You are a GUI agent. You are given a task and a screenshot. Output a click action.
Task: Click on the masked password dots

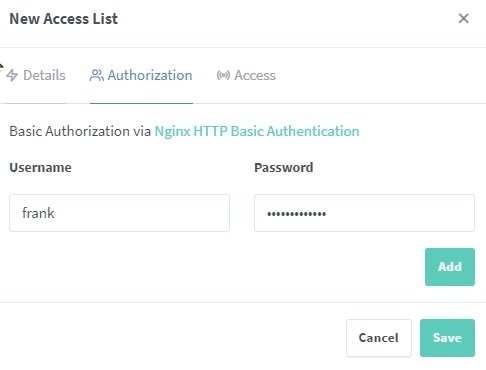point(297,214)
